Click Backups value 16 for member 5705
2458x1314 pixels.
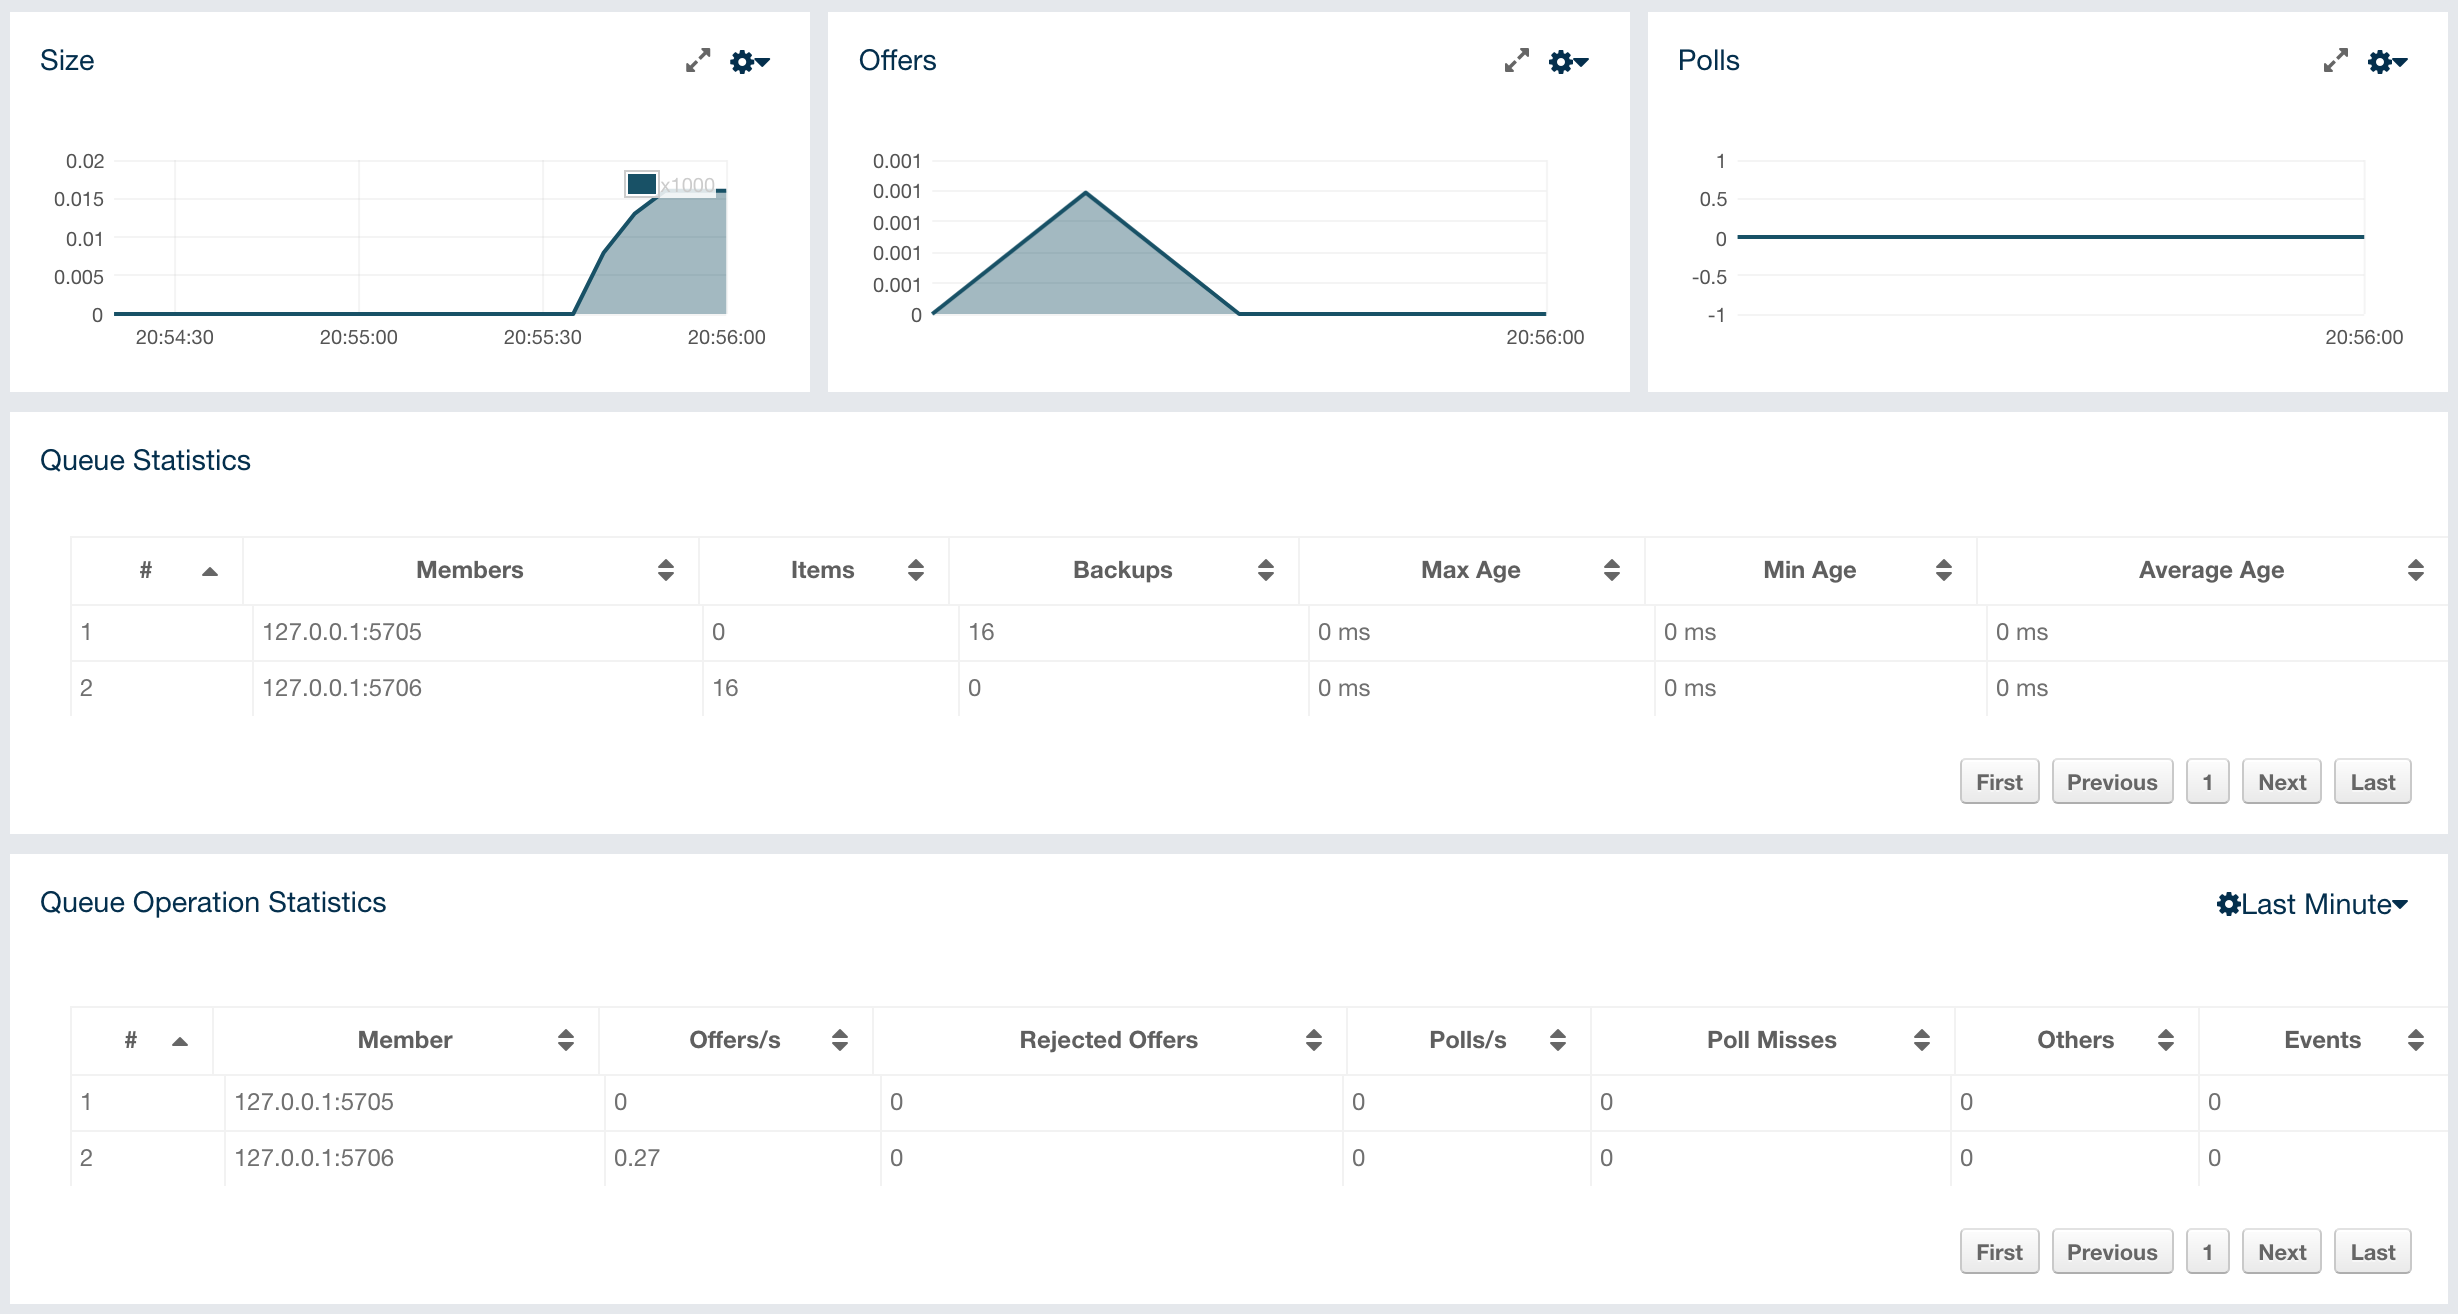pos(981,632)
